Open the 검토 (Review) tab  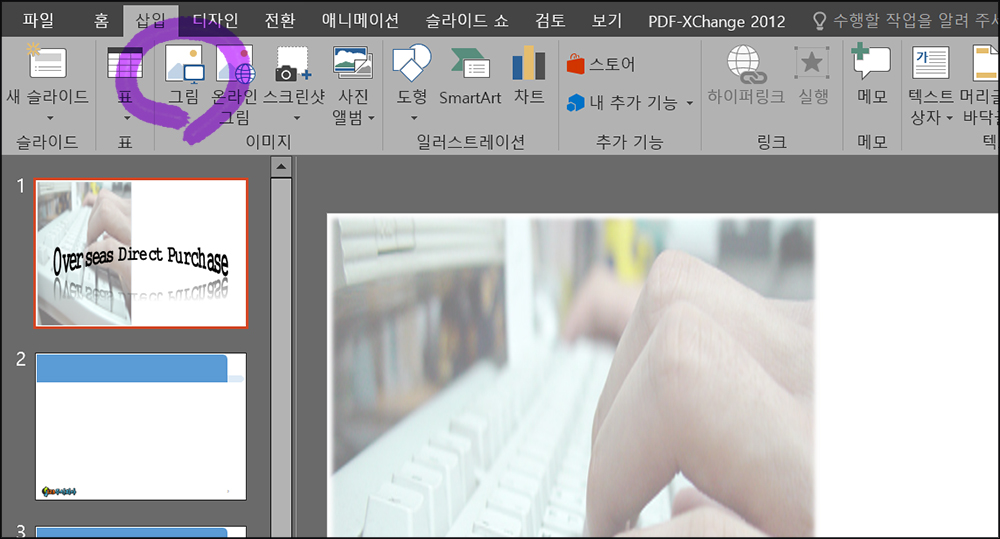coord(550,20)
